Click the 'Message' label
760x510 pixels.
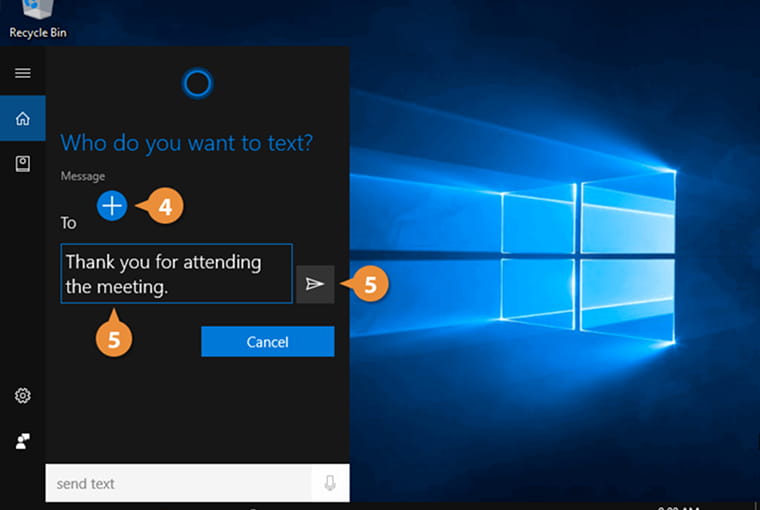[x=82, y=176]
